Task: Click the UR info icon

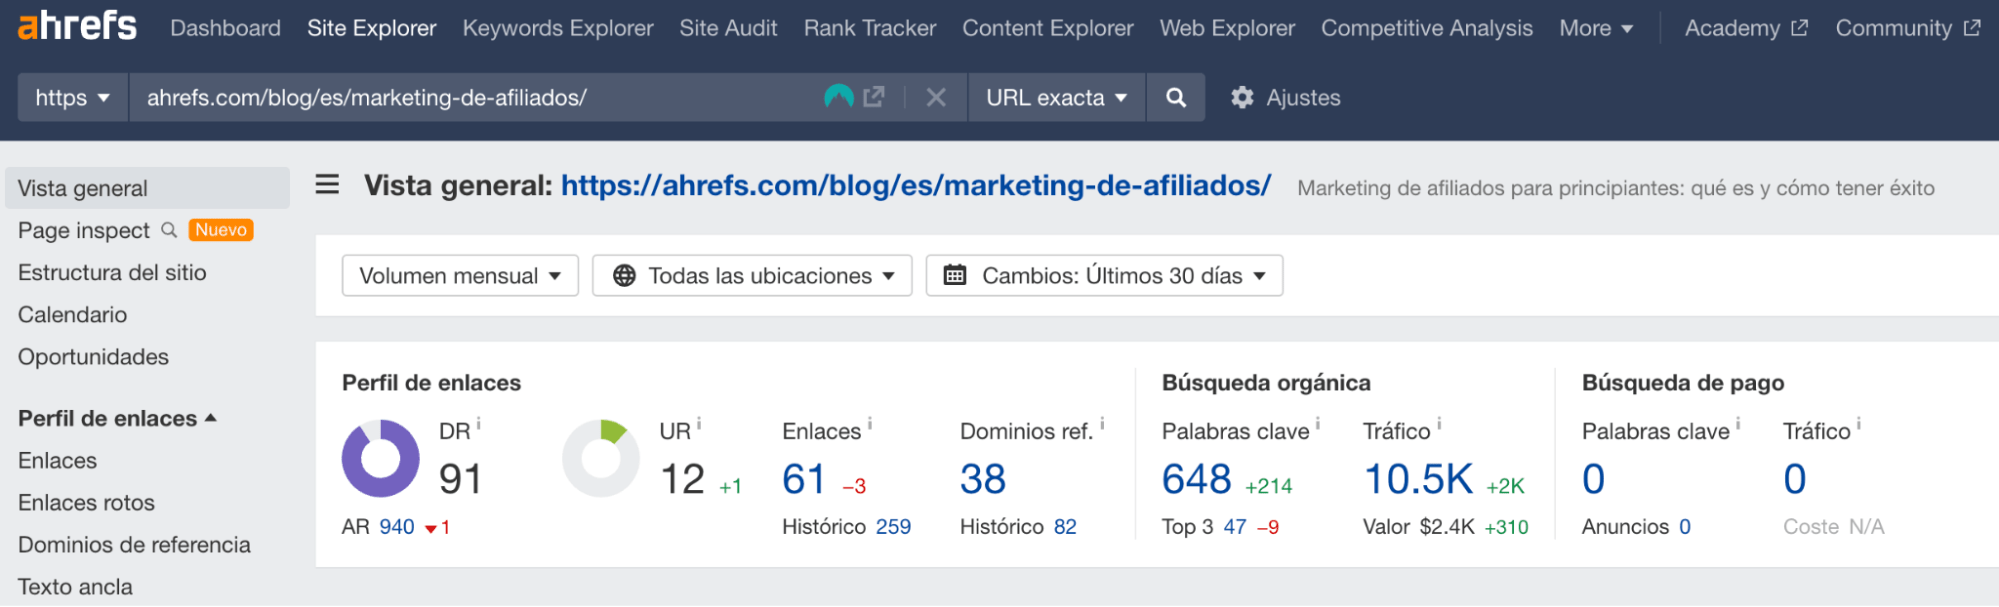Action: pos(699,424)
